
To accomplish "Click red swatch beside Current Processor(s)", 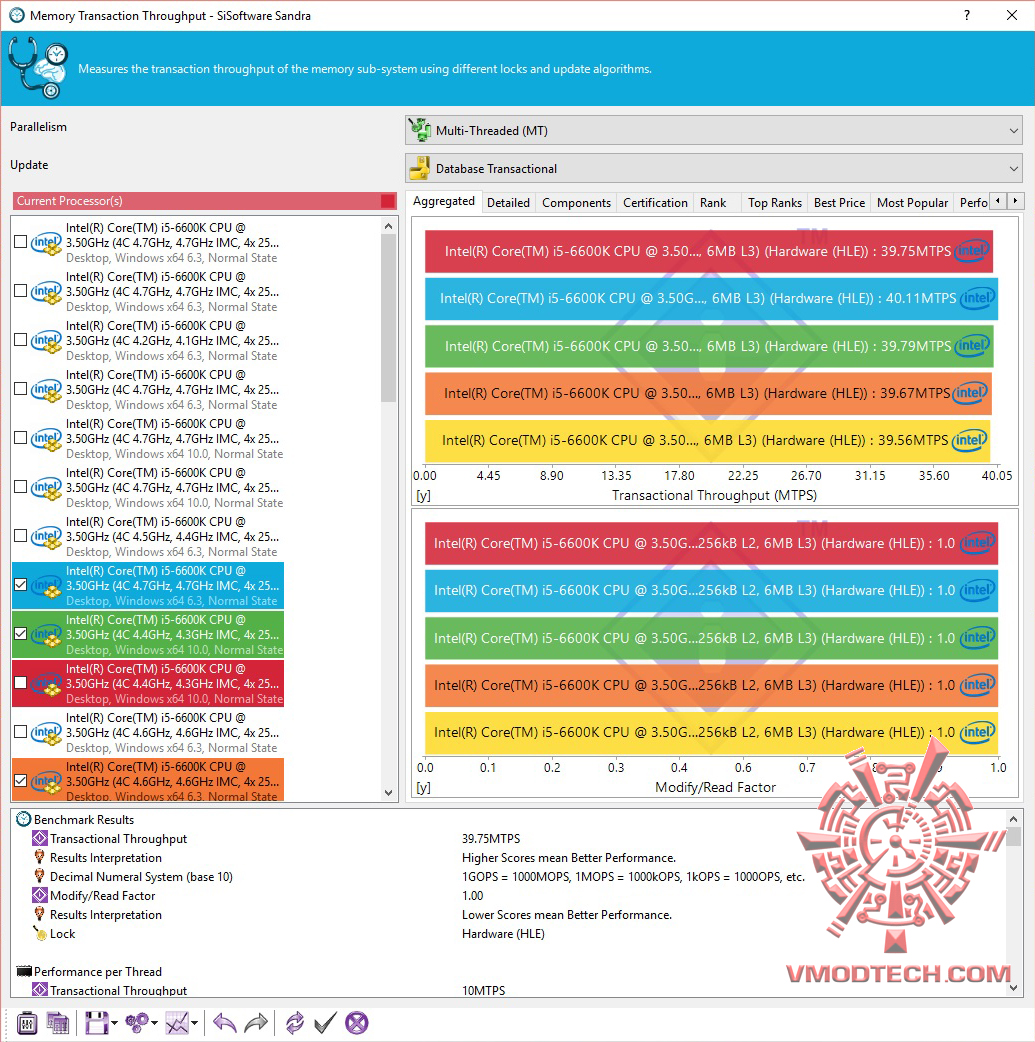I will coord(388,201).
